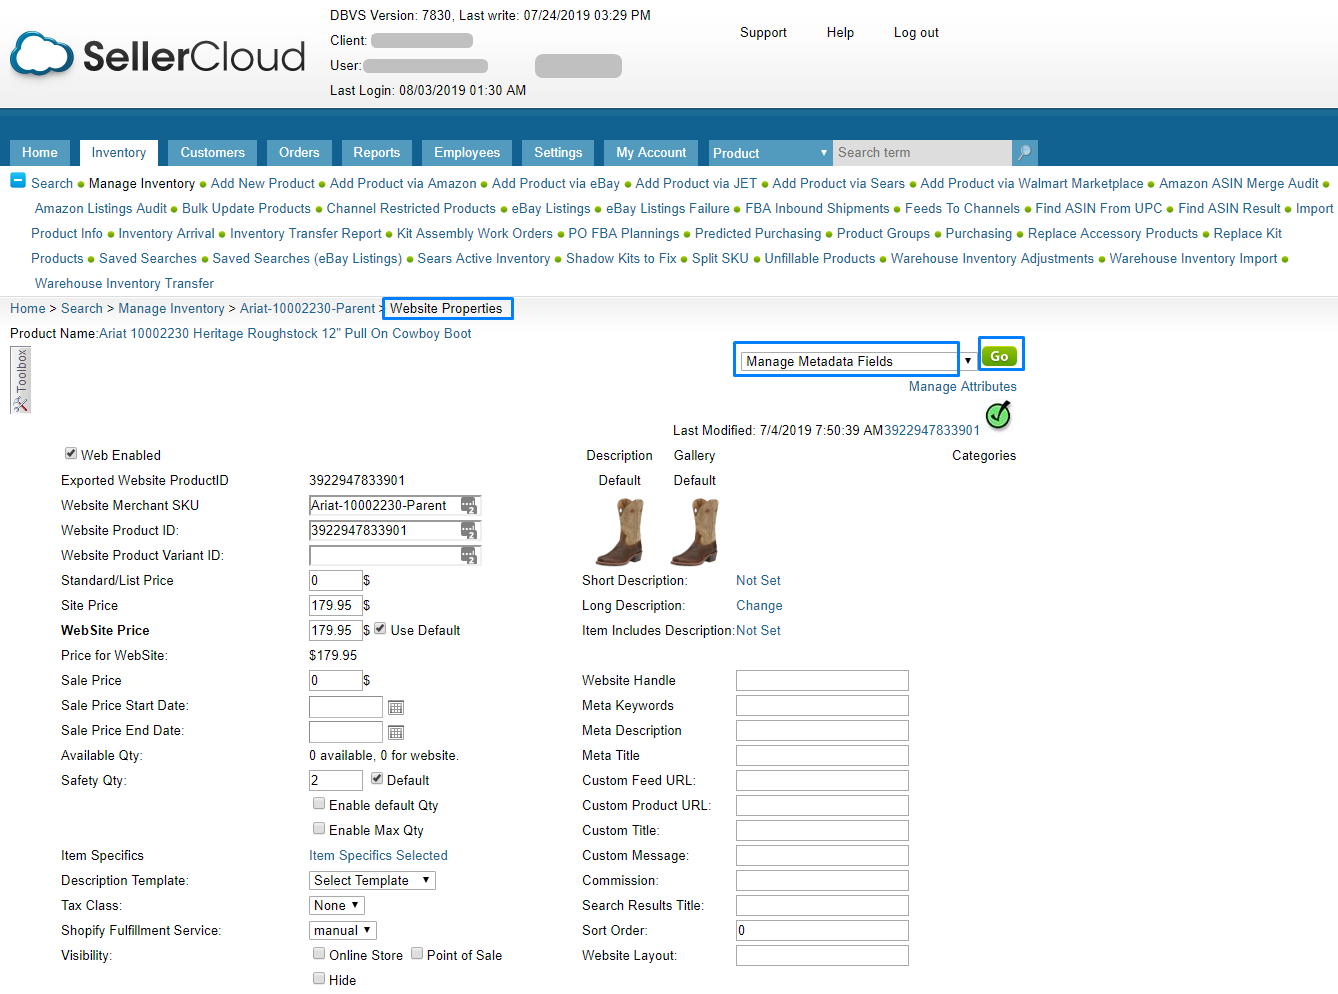Open Add New Product link
Image resolution: width=1338 pixels, height=994 pixels.
[x=263, y=184]
